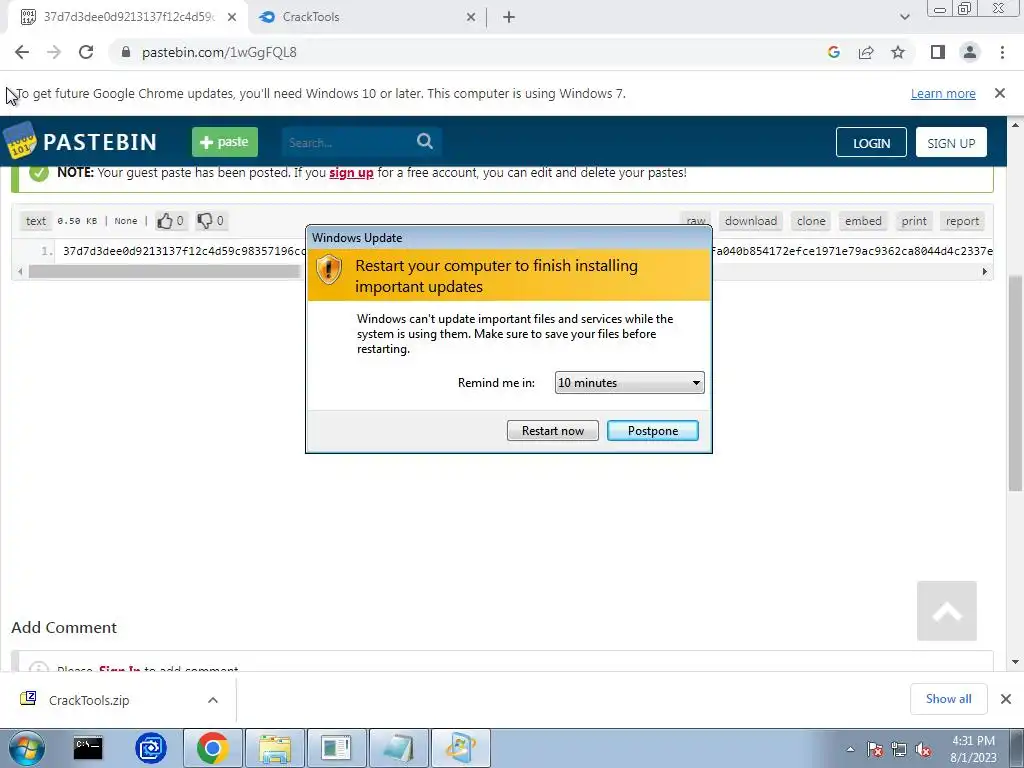Viewport: 1024px width, 768px height.
Task: Open the Chrome side panel
Action: [x=938, y=52]
